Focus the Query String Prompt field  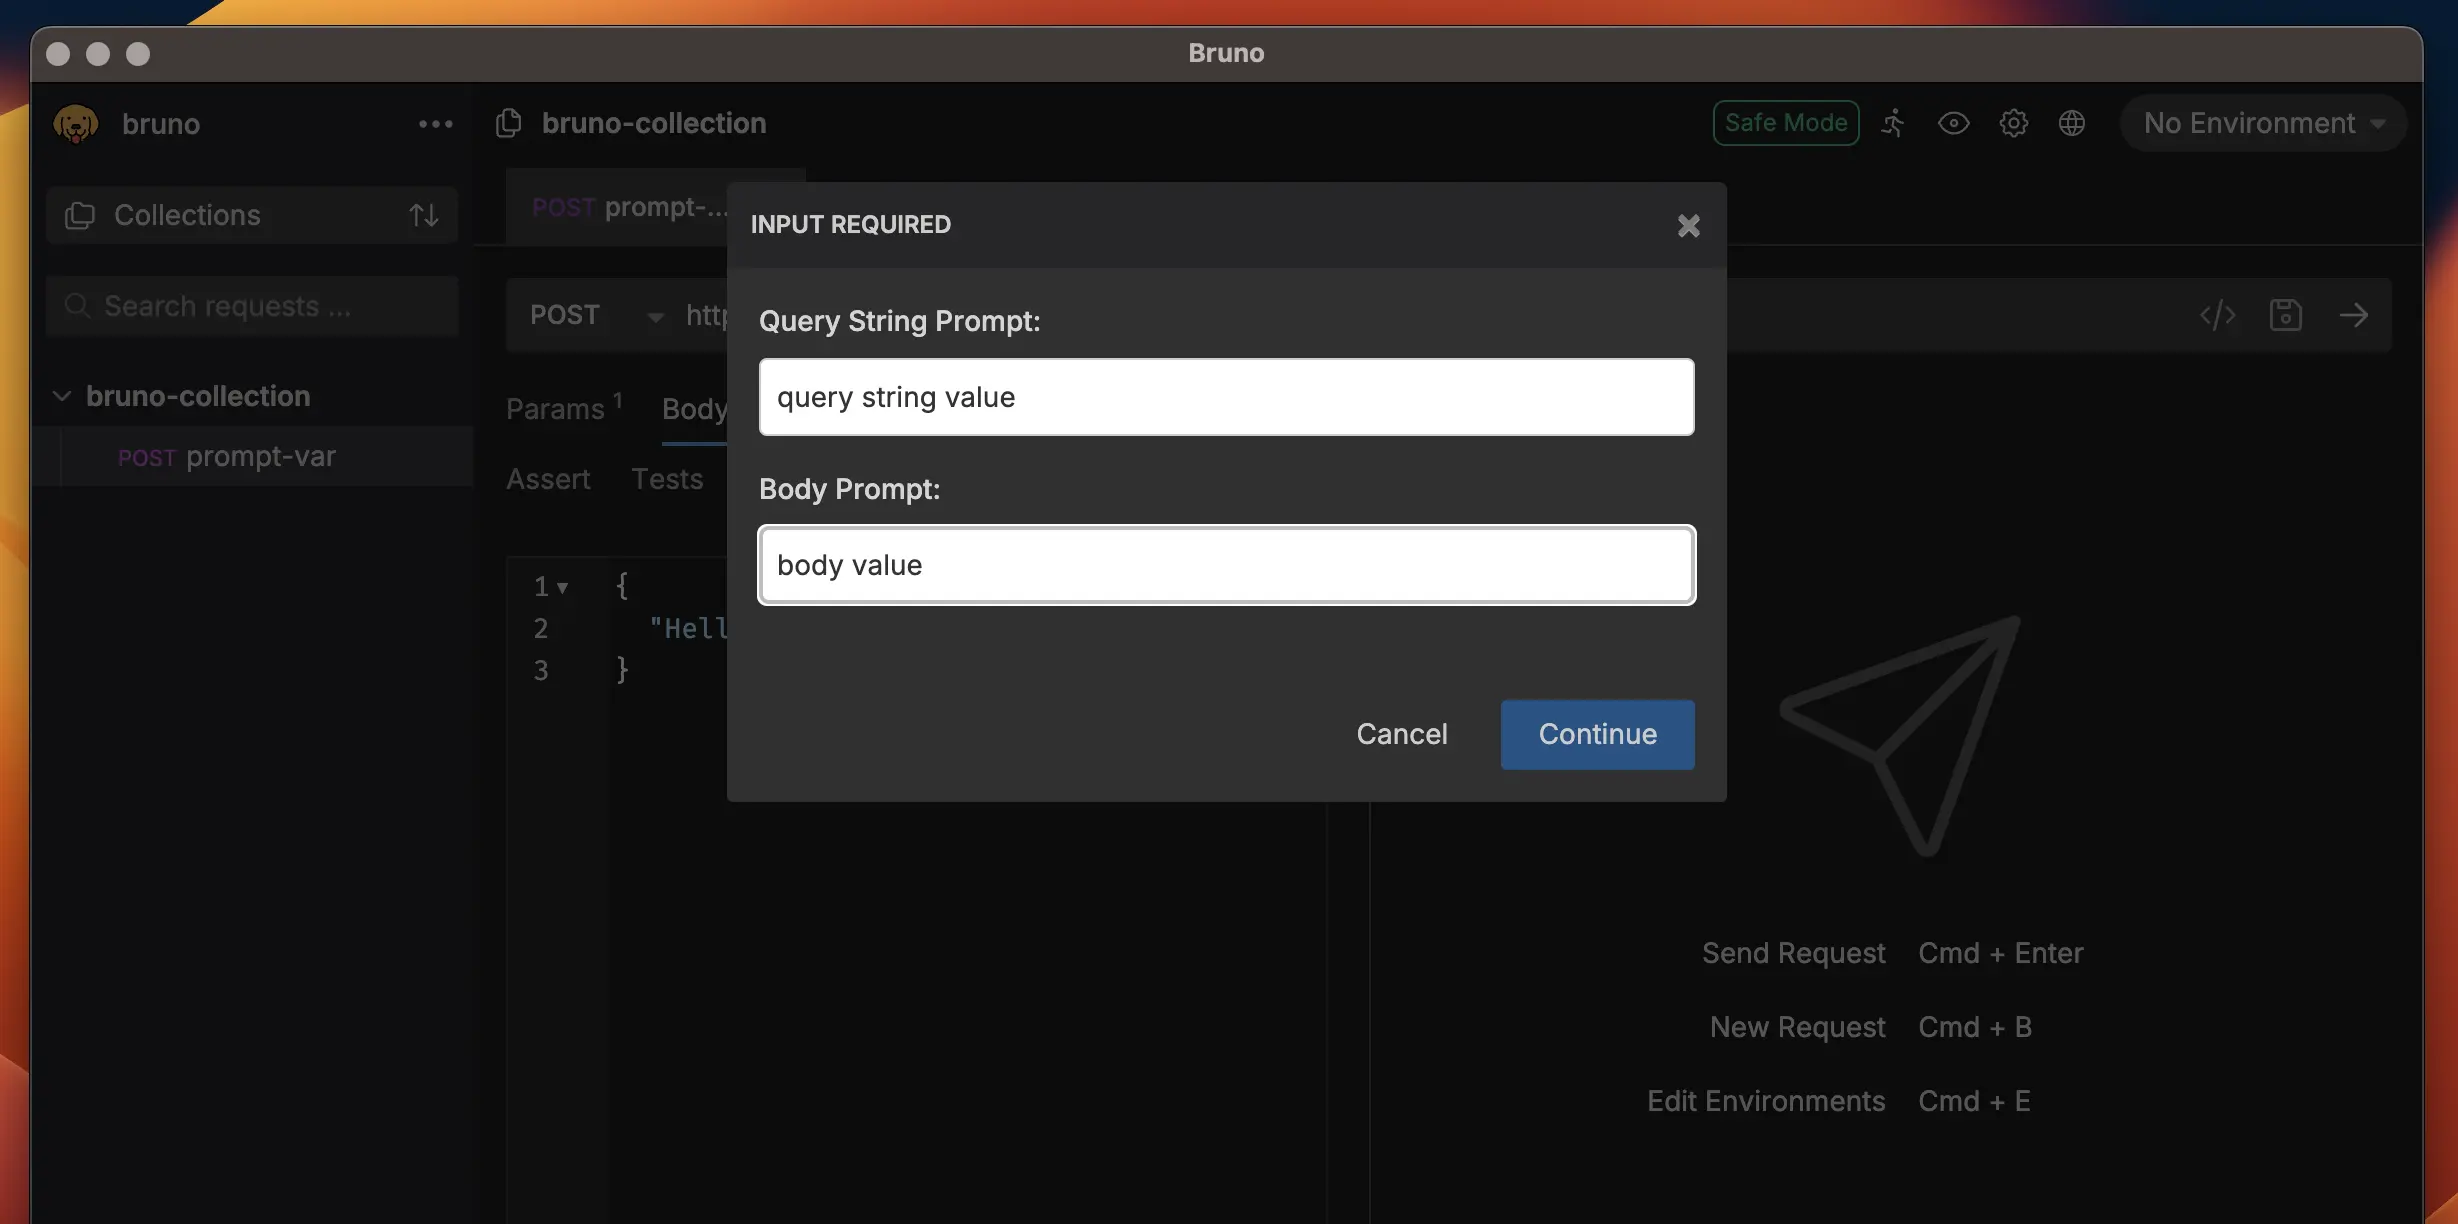click(x=1226, y=397)
